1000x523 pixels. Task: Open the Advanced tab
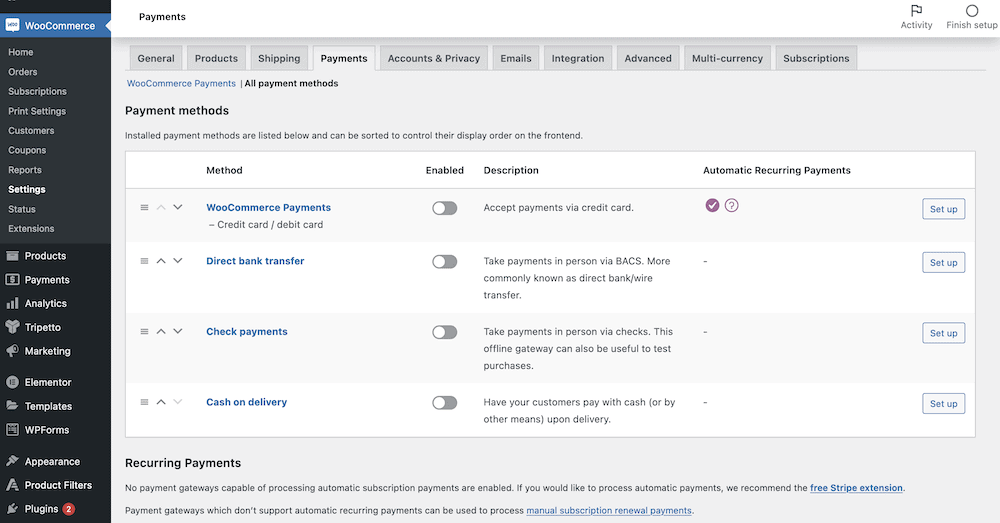[648, 58]
